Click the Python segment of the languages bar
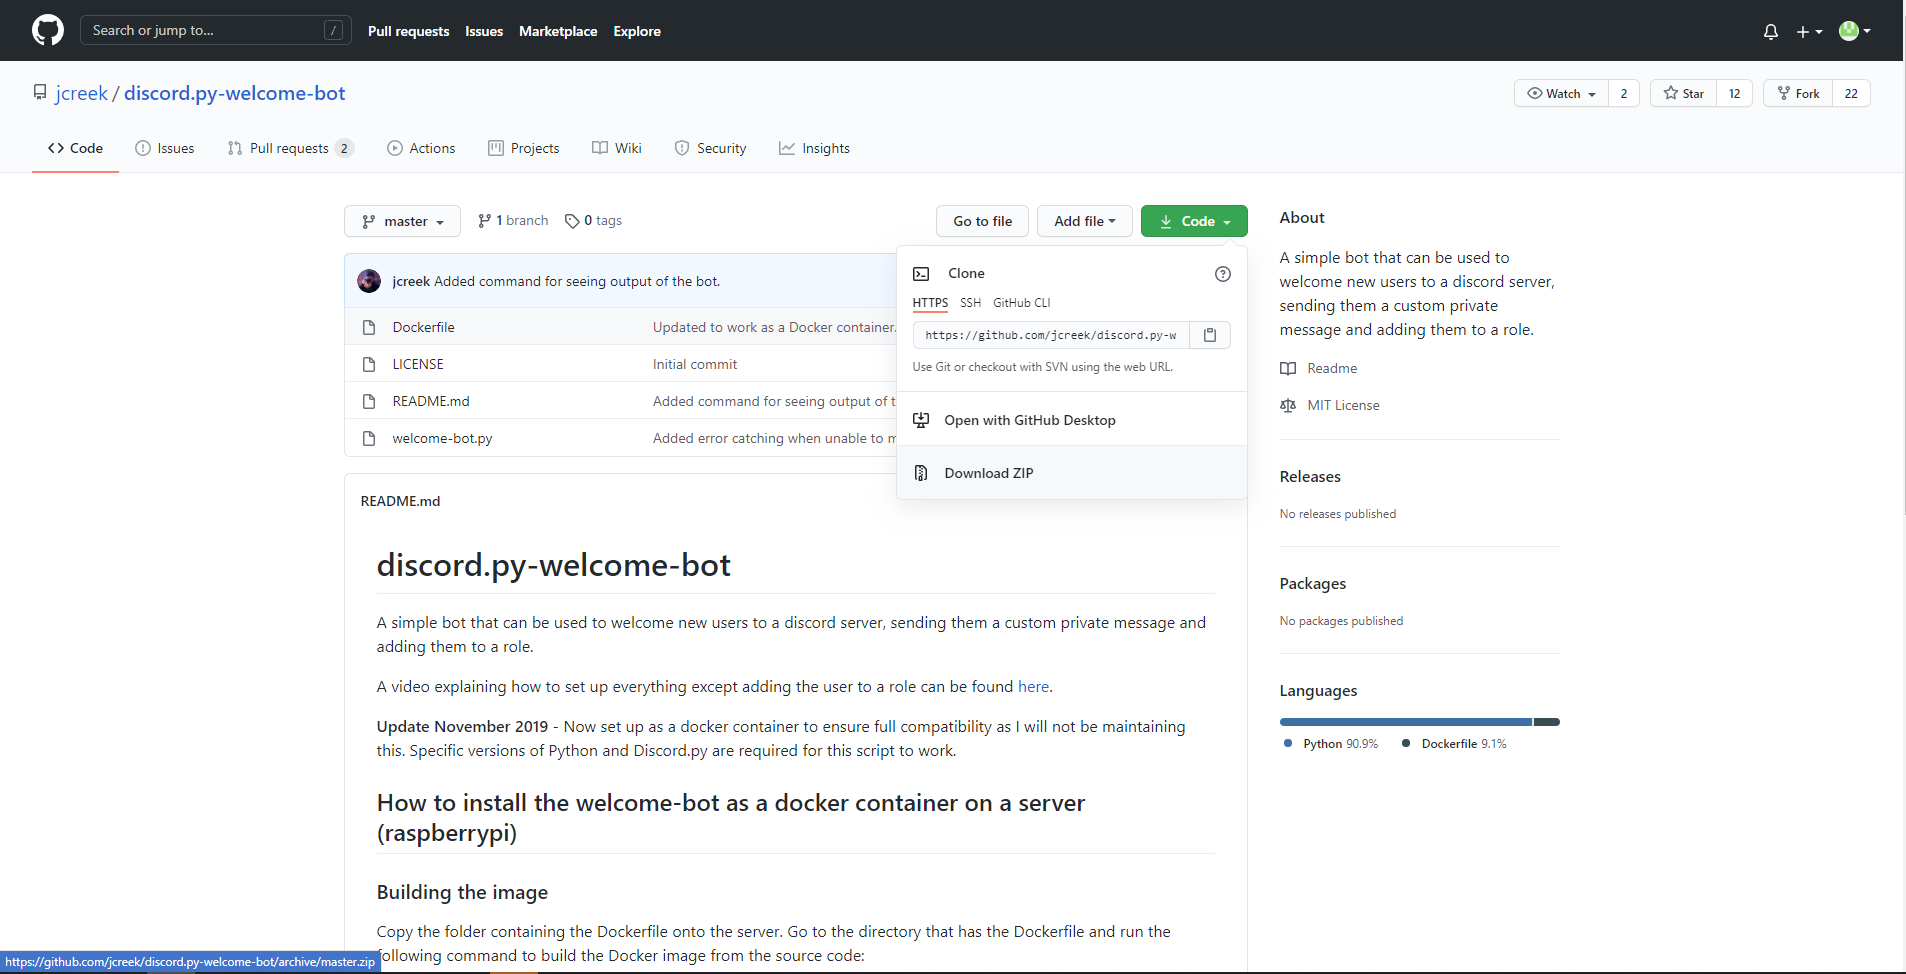Image resolution: width=1906 pixels, height=974 pixels. pyautogui.click(x=1405, y=721)
